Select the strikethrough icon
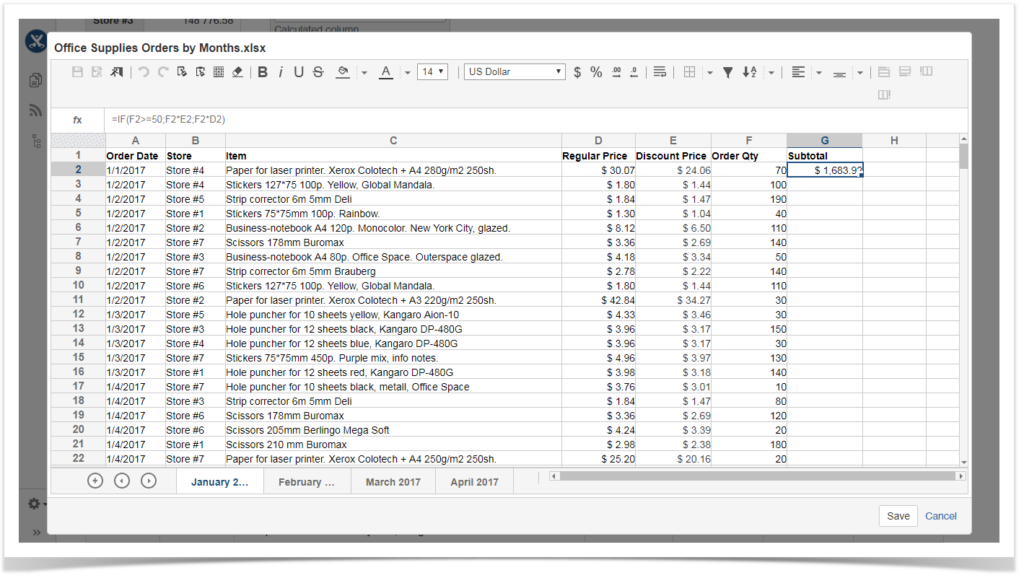The height and width of the screenshot is (578, 1024). pyautogui.click(x=318, y=71)
